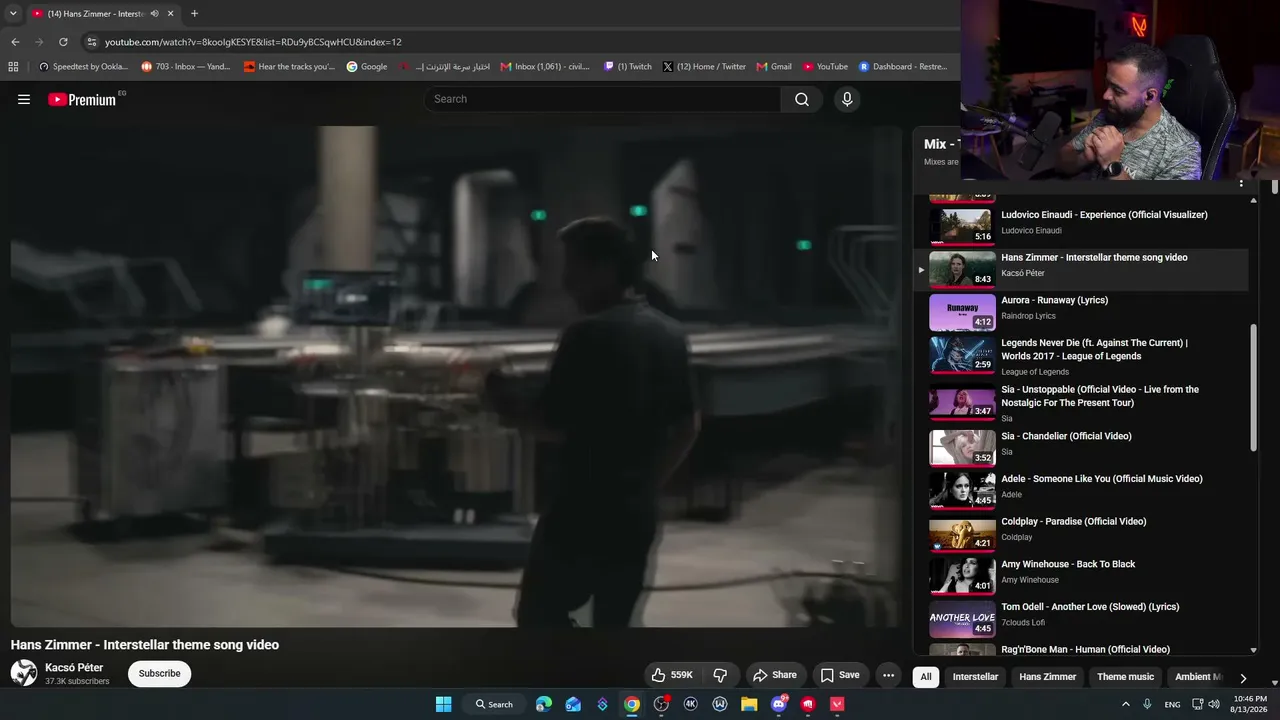Image resolution: width=1280 pixels, height=720 pixels.
Task: Play Aurora Runaway thumbnail
Action: pos(962,311)
